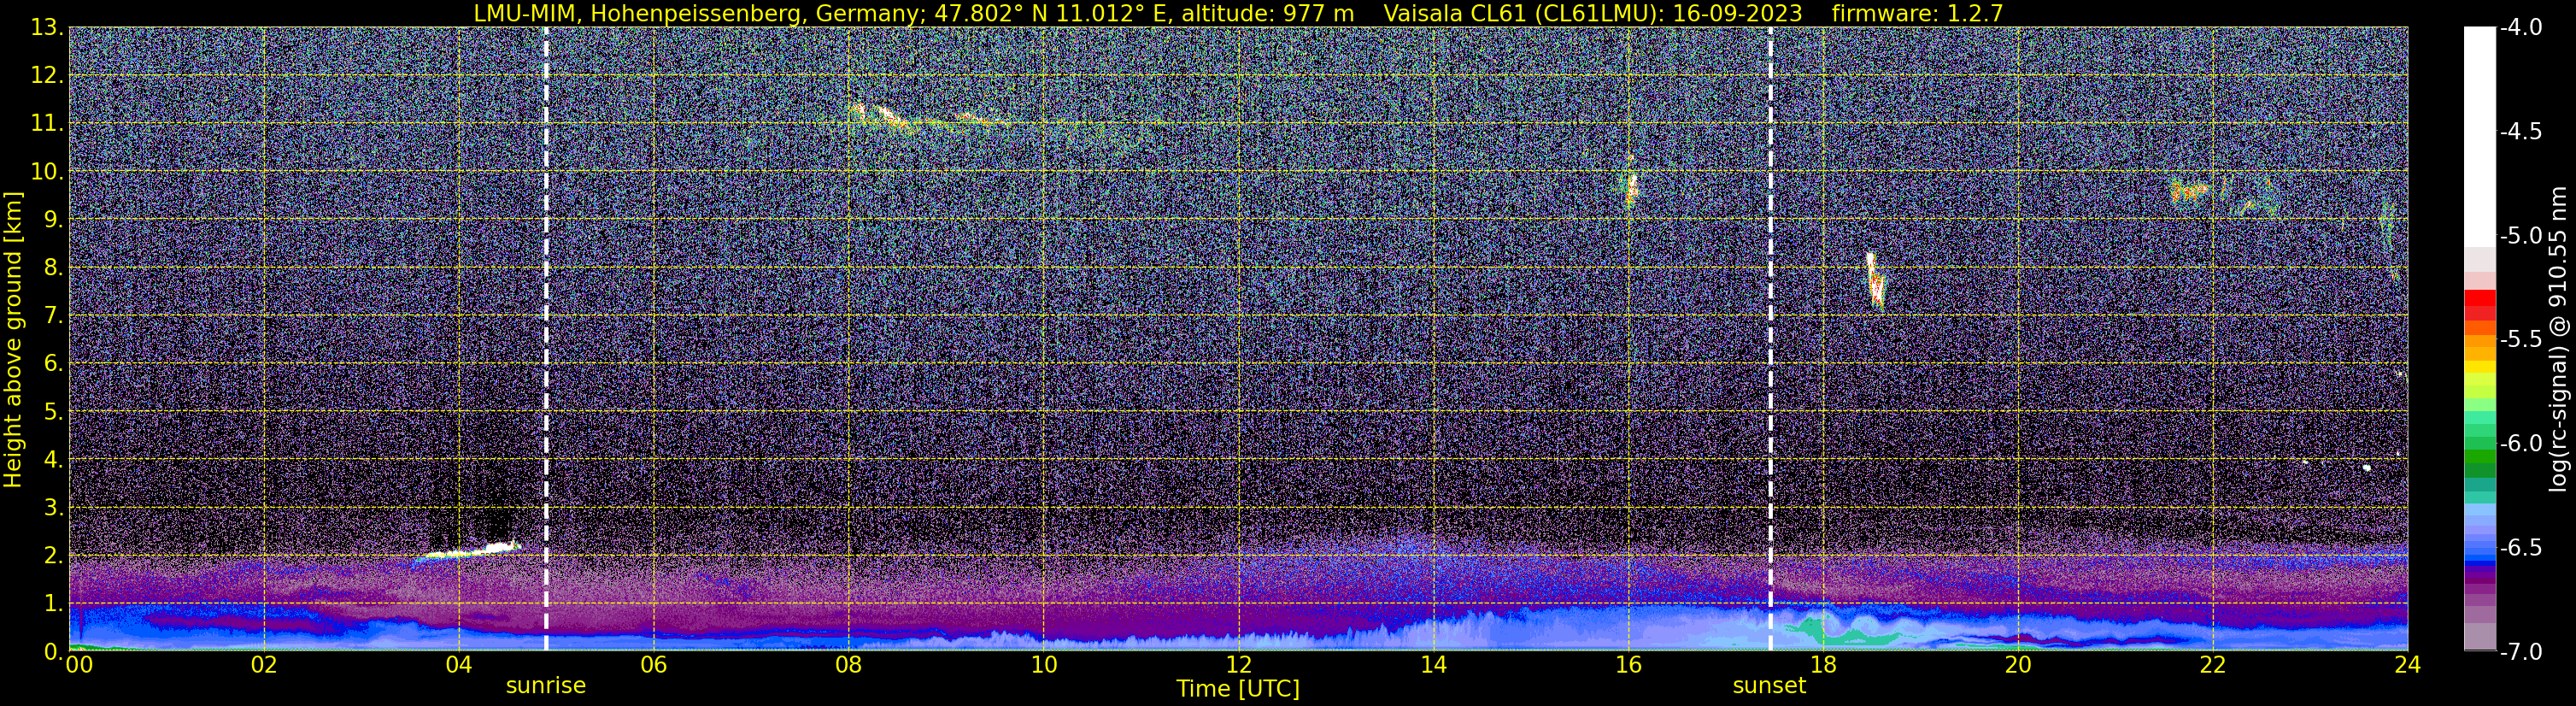Click the height tick label '13.'
The width and height of the screenshot is (2576, 706).
click(x=47, y=28)
